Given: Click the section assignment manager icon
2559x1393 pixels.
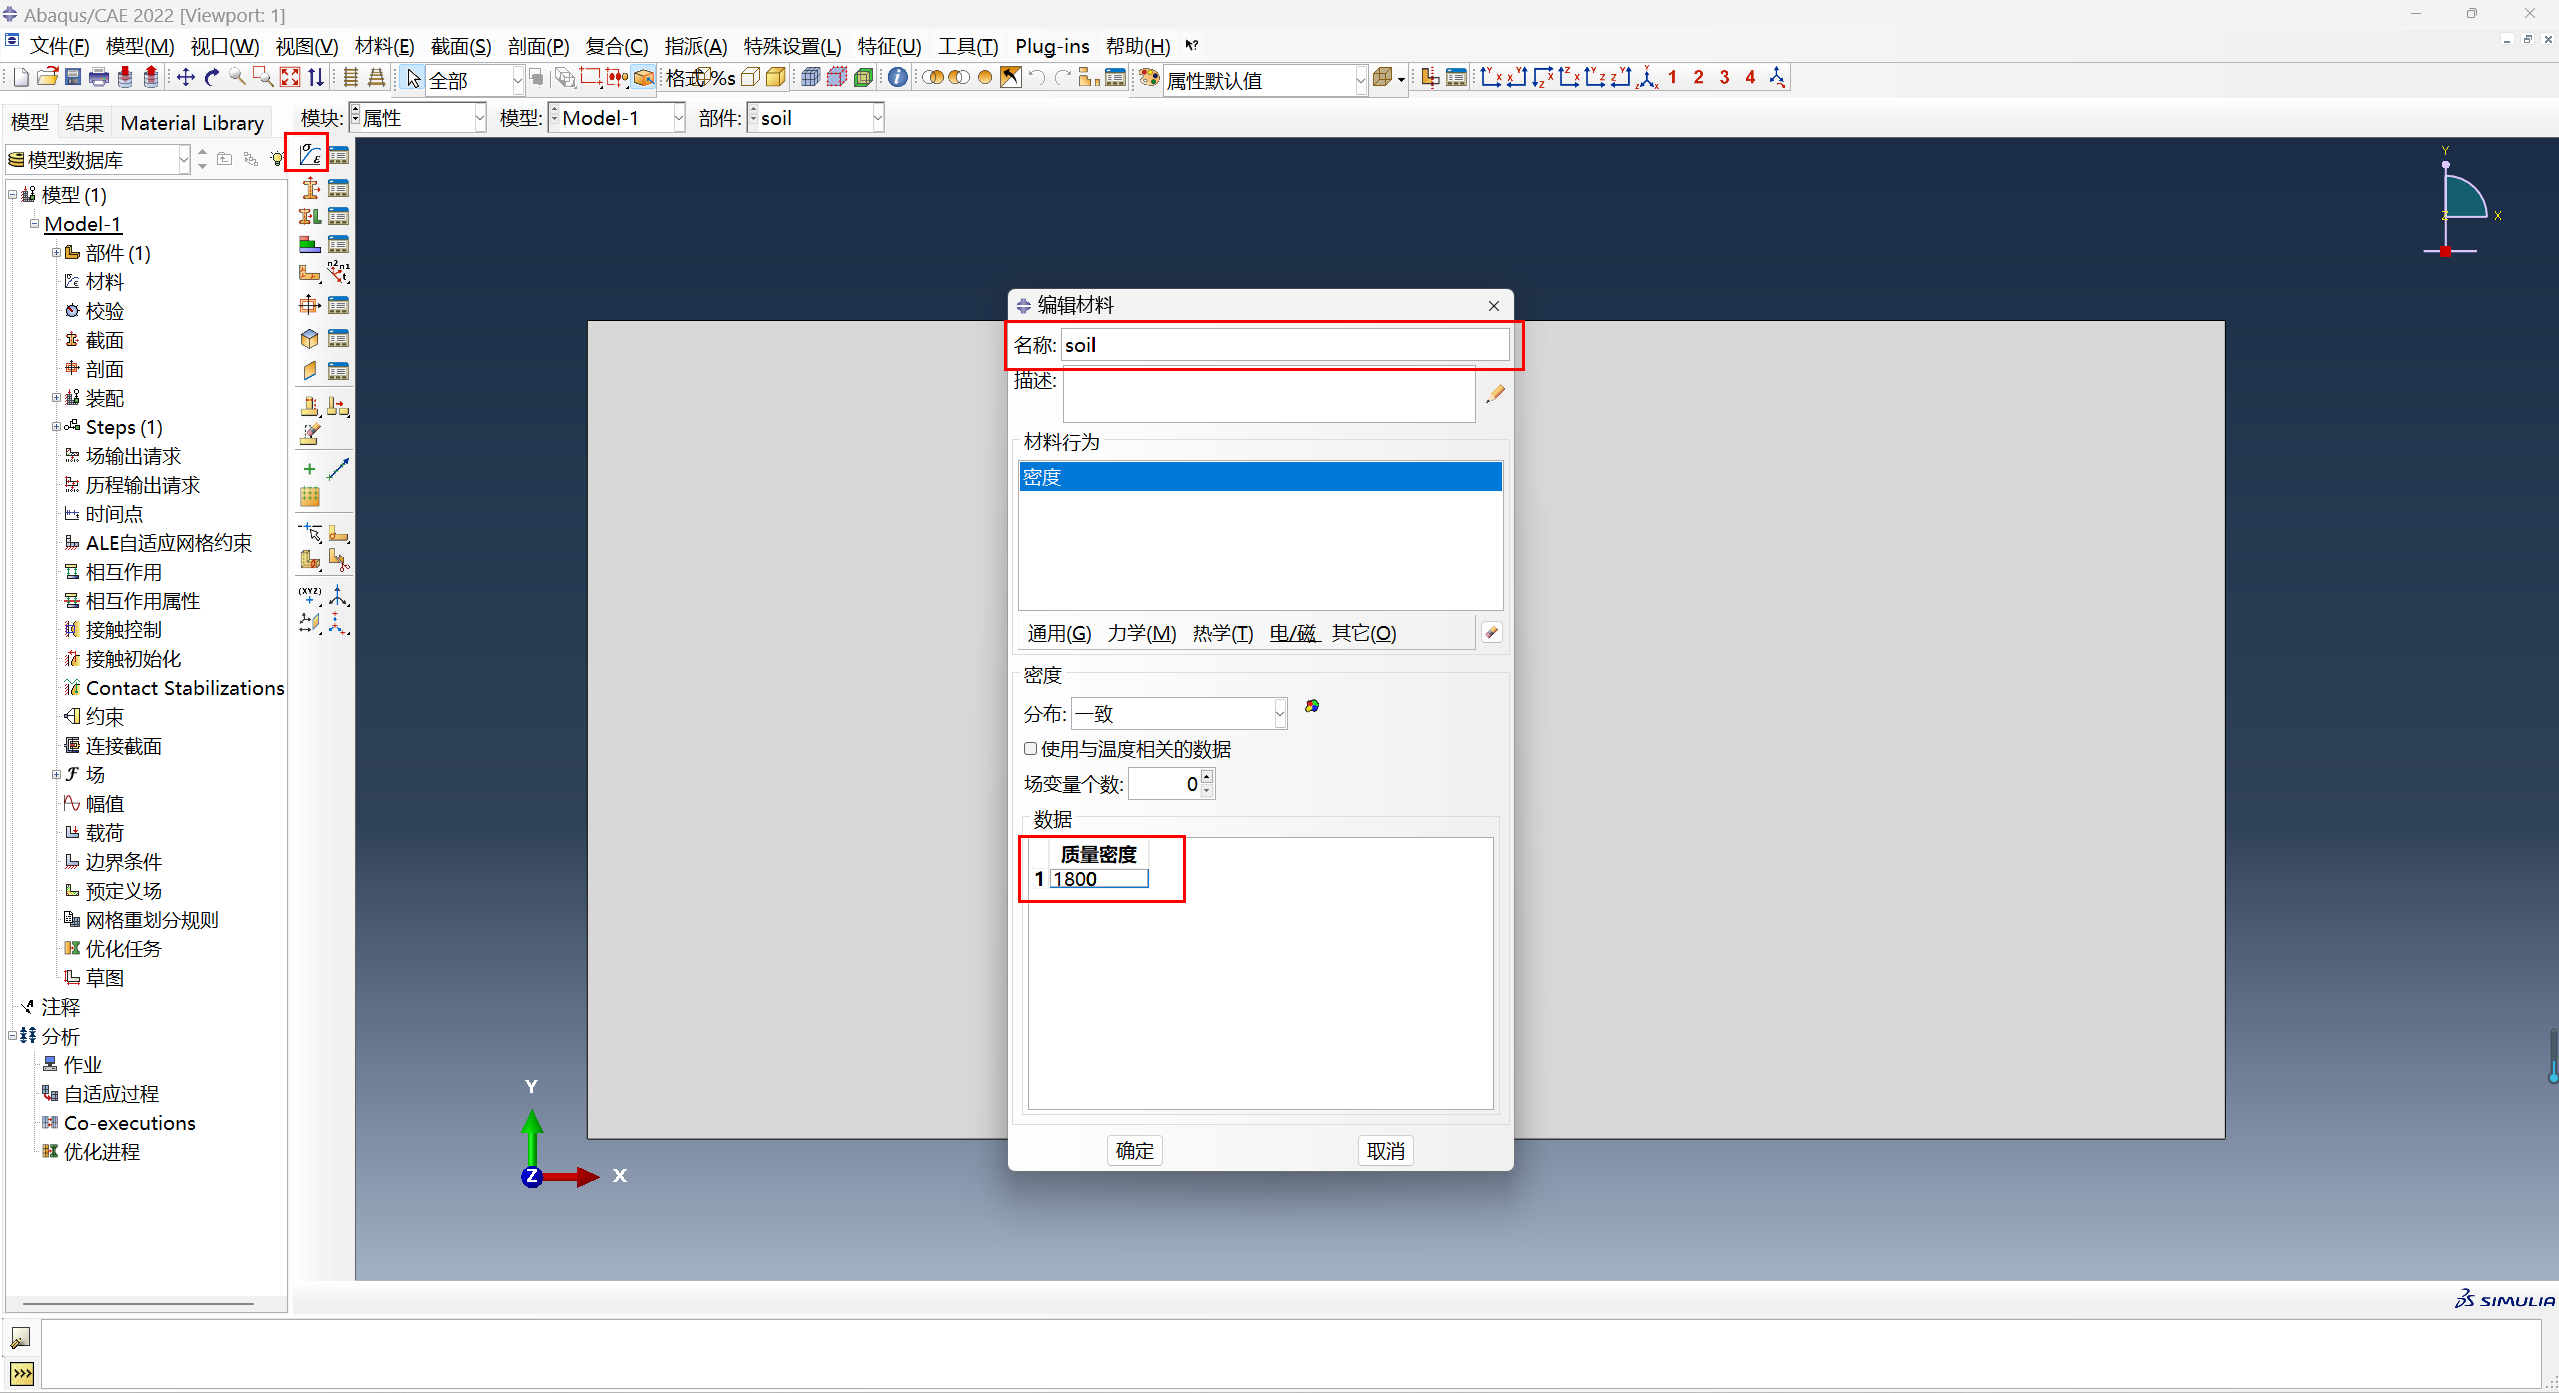Looking at the screenshot, I should [339, 216].
